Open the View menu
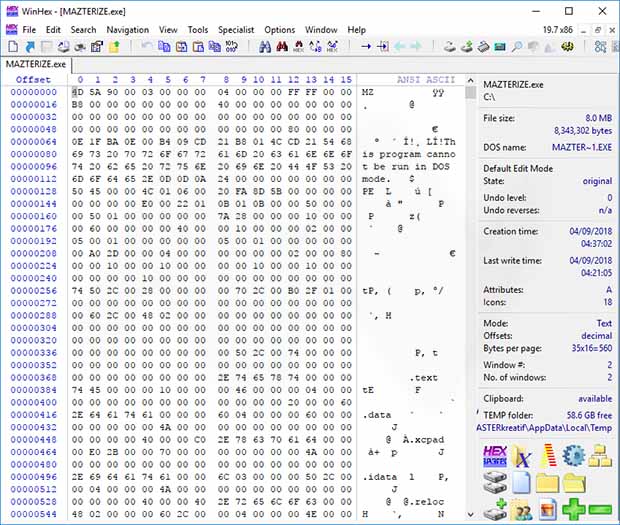 (x=168, y=30)
